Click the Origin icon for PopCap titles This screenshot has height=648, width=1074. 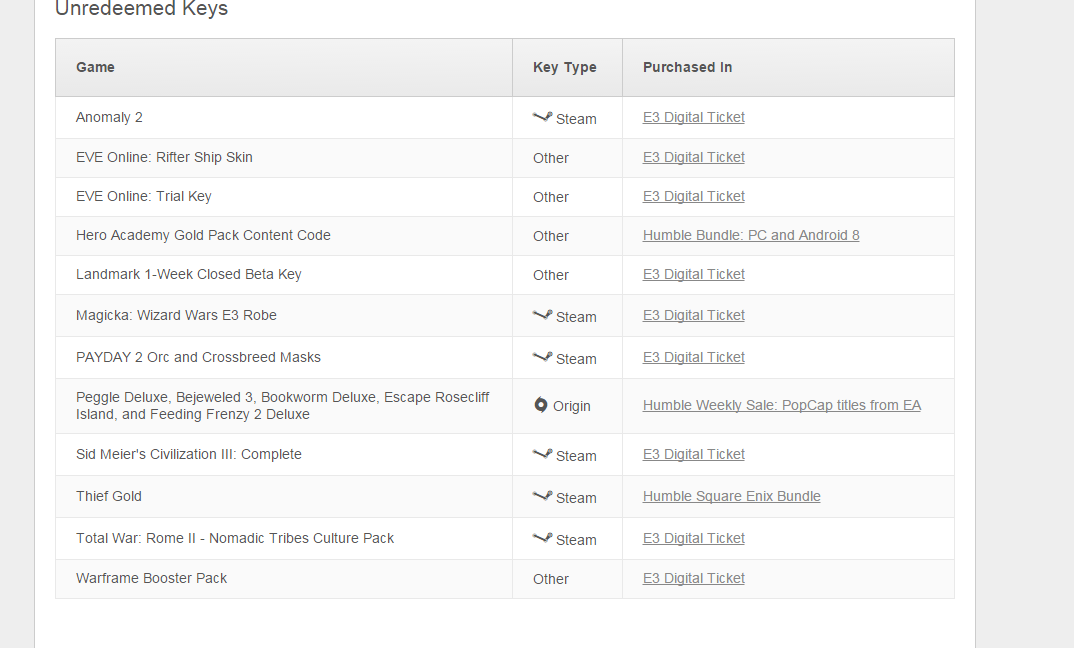tap(541, 405)
